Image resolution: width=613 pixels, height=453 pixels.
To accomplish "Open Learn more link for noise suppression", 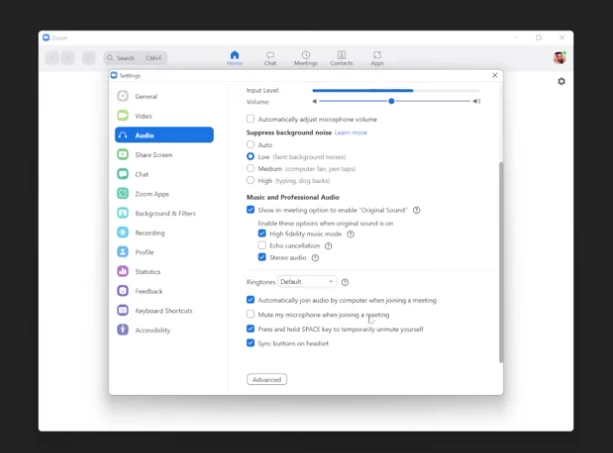I will pyautogui.click(x=351, y=133).
